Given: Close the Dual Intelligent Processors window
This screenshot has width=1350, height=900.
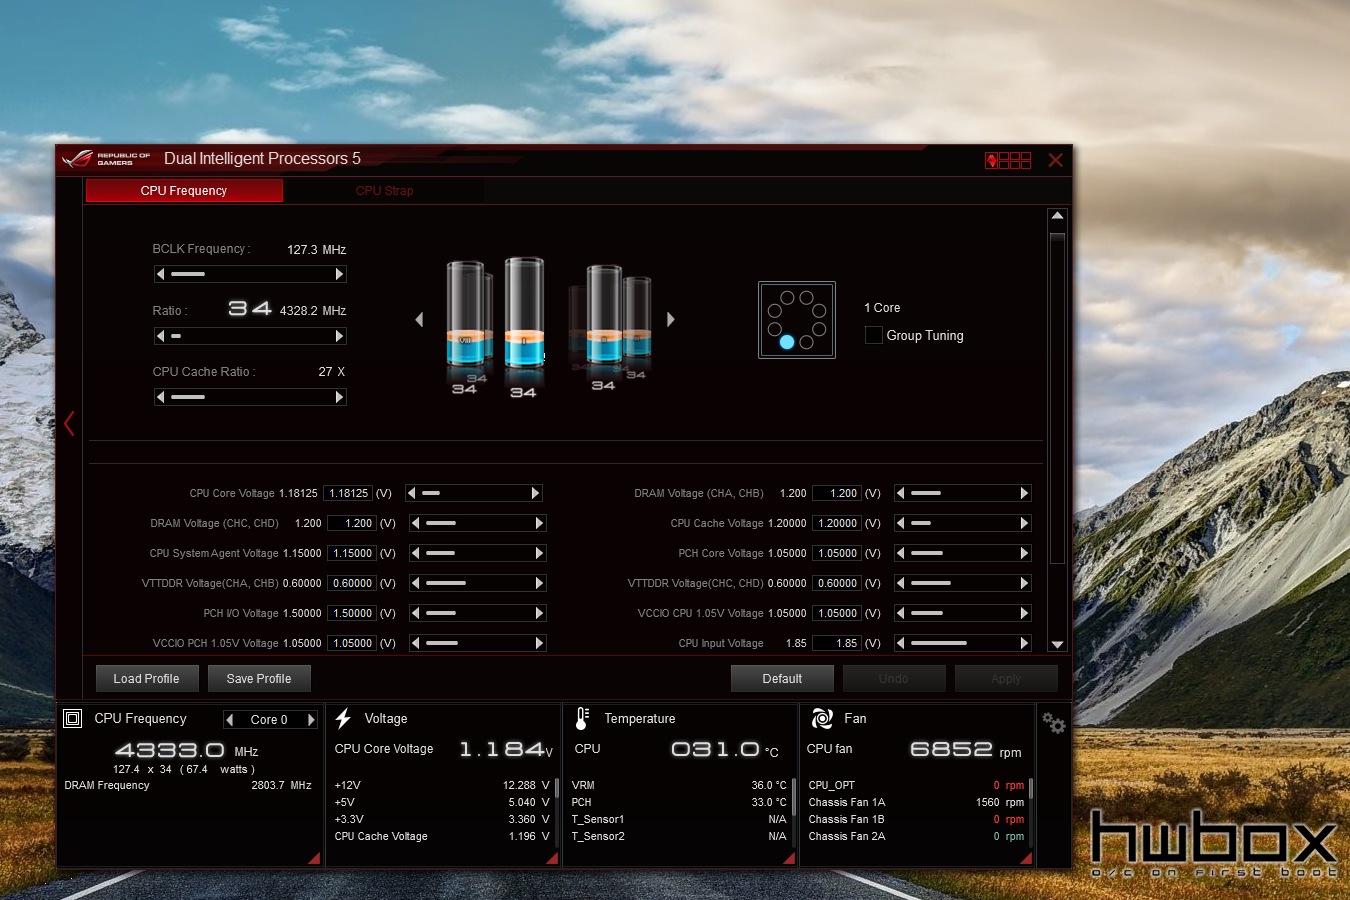Looking at the screenshot, I should (x=1055, y=160).
